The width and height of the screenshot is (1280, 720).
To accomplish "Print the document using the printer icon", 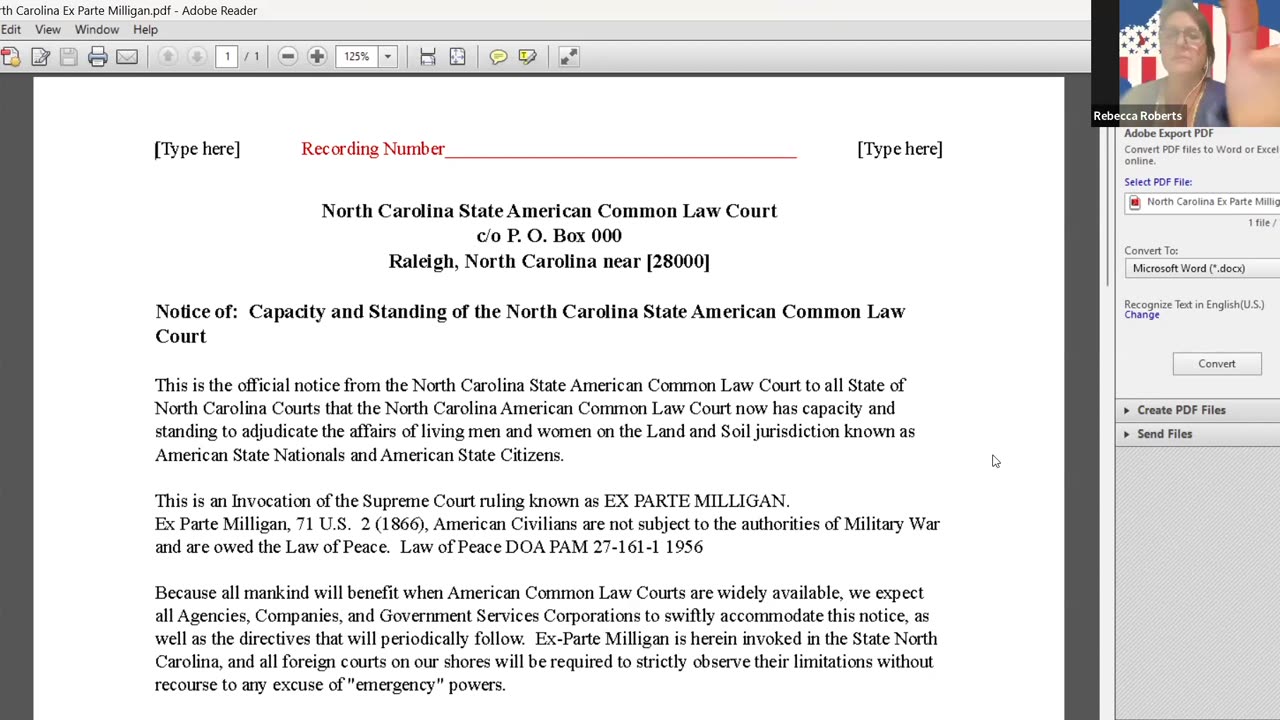I will pyautogui.click(x=98, y=57).
